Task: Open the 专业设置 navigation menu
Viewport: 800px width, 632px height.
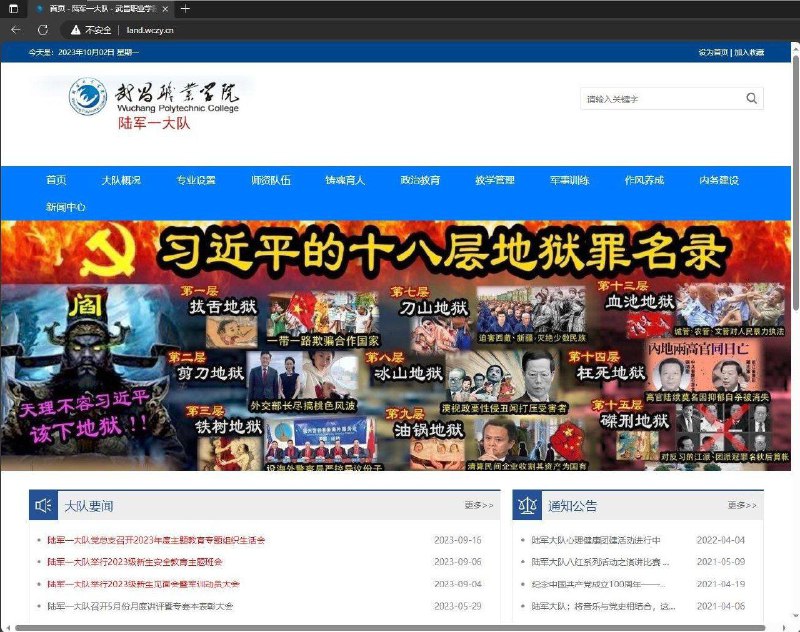Action: [195, 180]
